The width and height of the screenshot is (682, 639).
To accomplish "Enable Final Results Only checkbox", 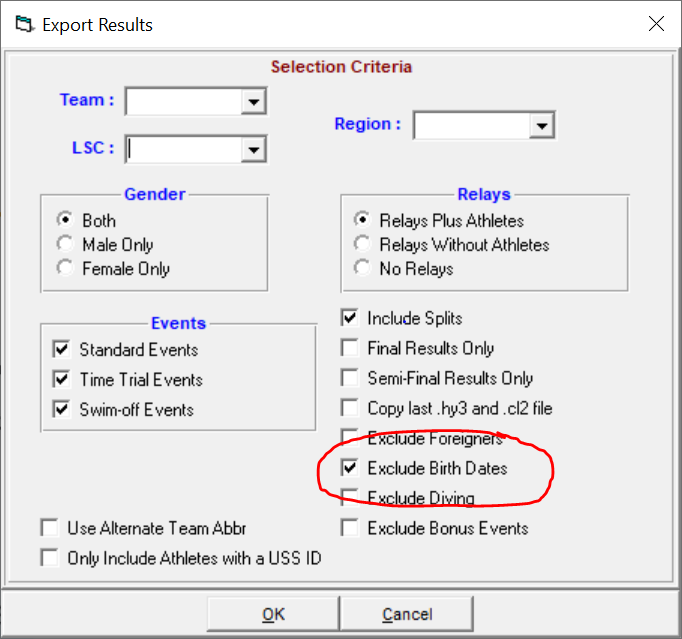I will 350,348.
